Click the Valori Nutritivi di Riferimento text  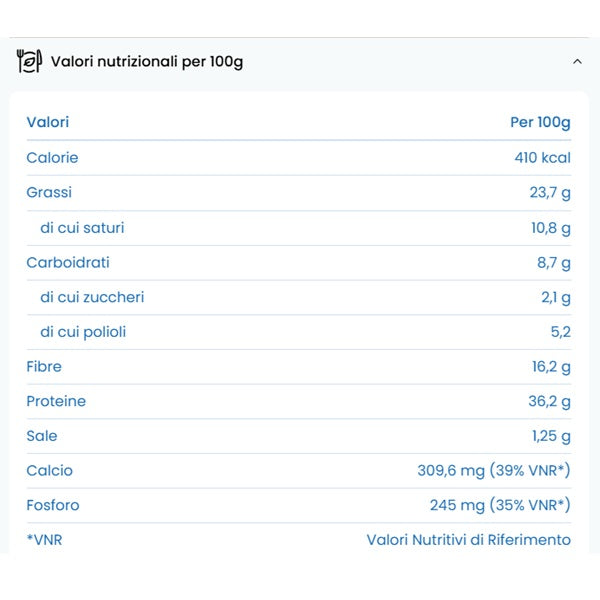[468, 540]
